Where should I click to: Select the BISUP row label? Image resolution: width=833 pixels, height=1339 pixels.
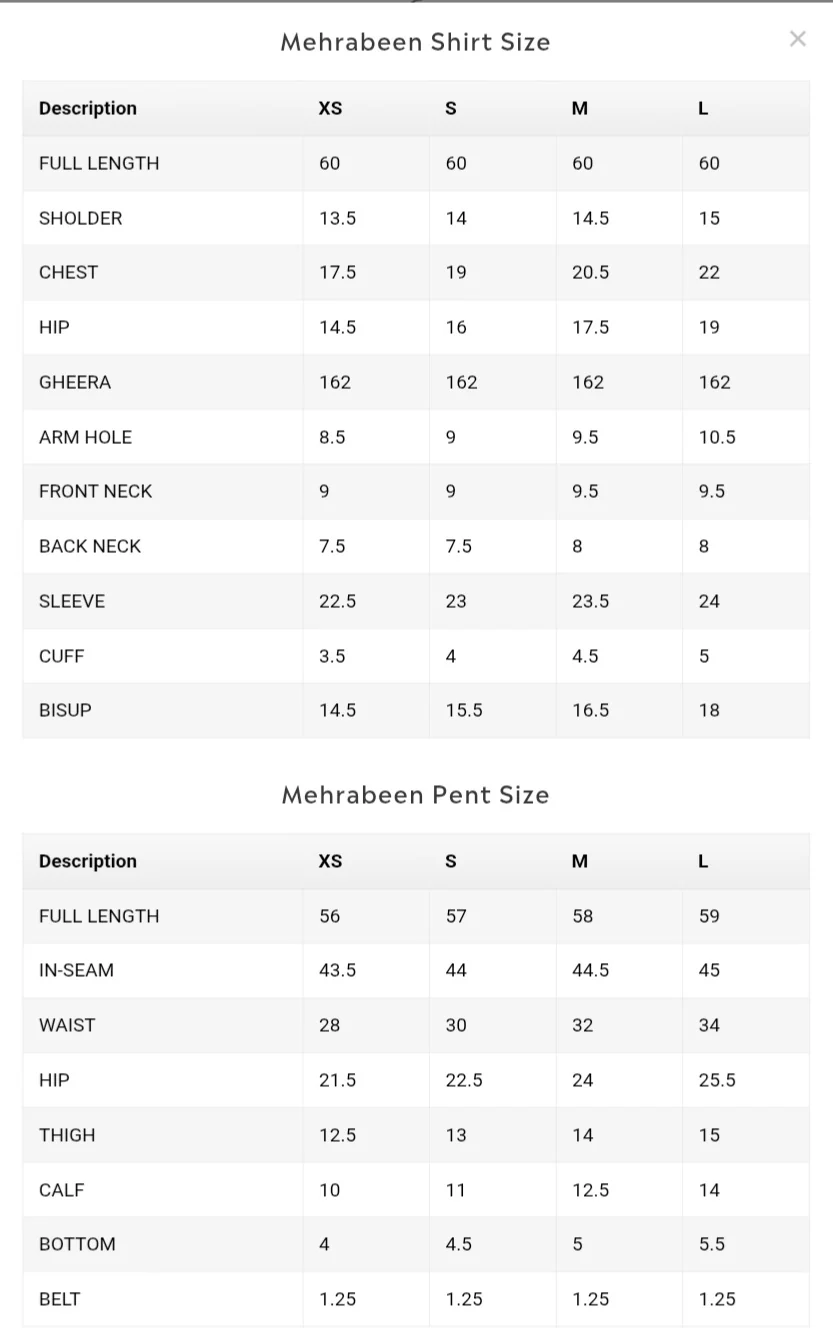point(65,710)
